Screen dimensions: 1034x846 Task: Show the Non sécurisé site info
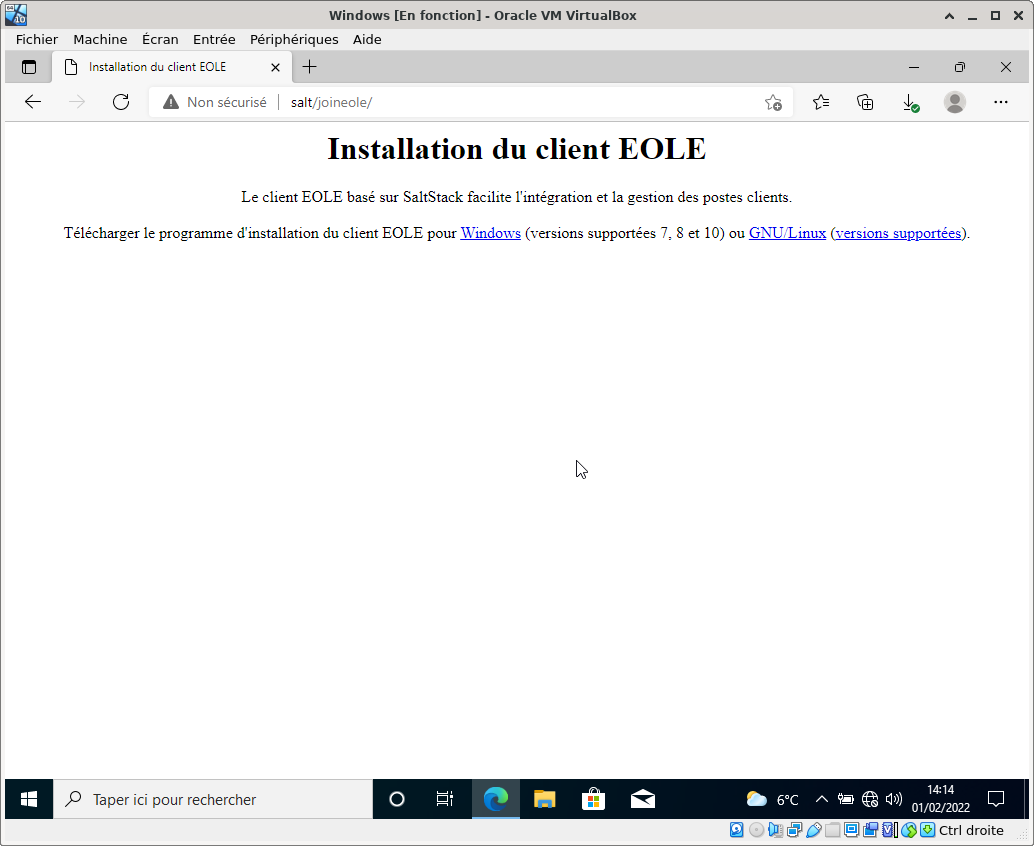(215, 102)
